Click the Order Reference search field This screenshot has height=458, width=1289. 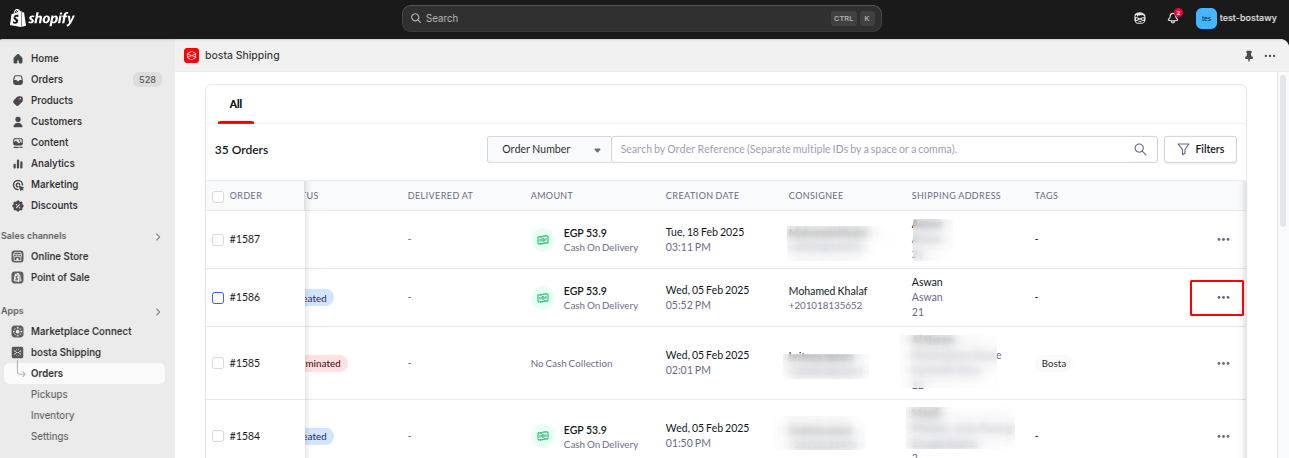pos(875,149)
